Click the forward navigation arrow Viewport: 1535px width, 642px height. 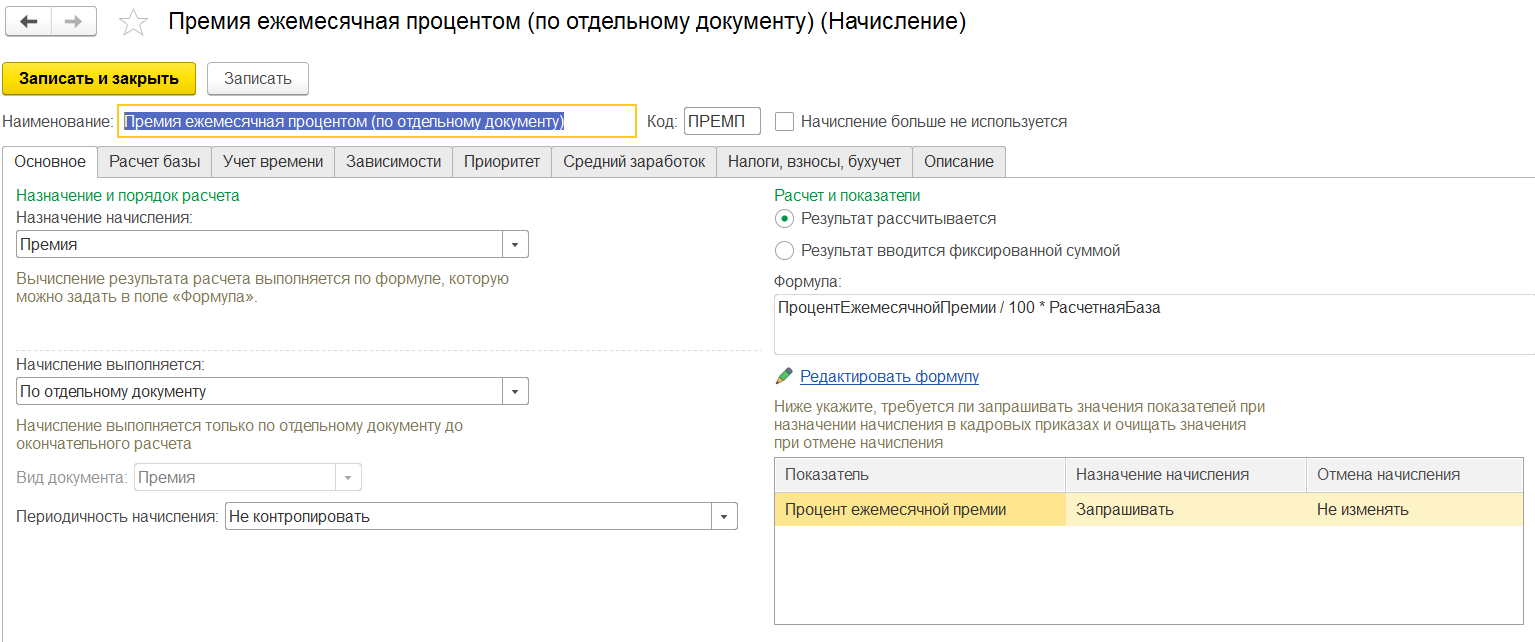tap(75, 23)
